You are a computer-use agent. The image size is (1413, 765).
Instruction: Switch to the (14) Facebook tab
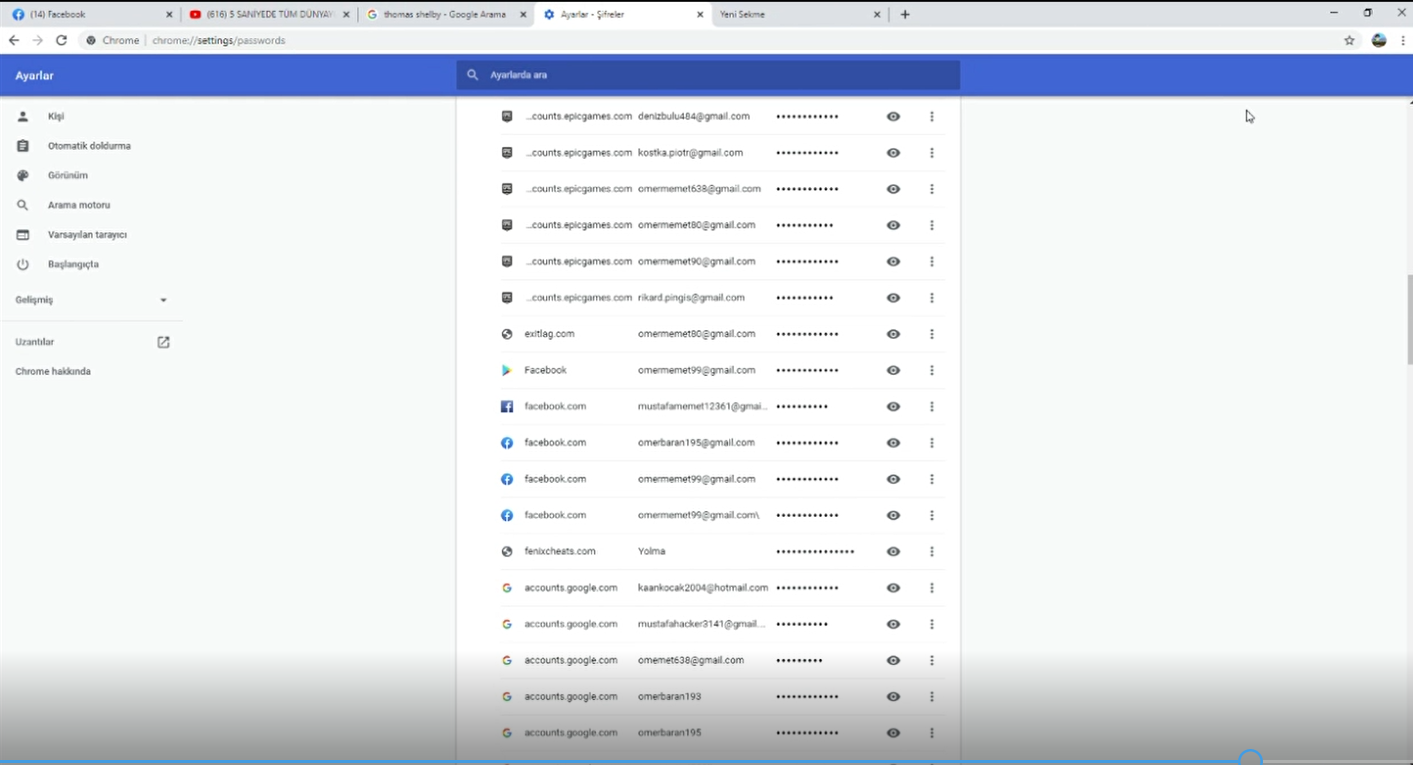(x=91, y=15)
